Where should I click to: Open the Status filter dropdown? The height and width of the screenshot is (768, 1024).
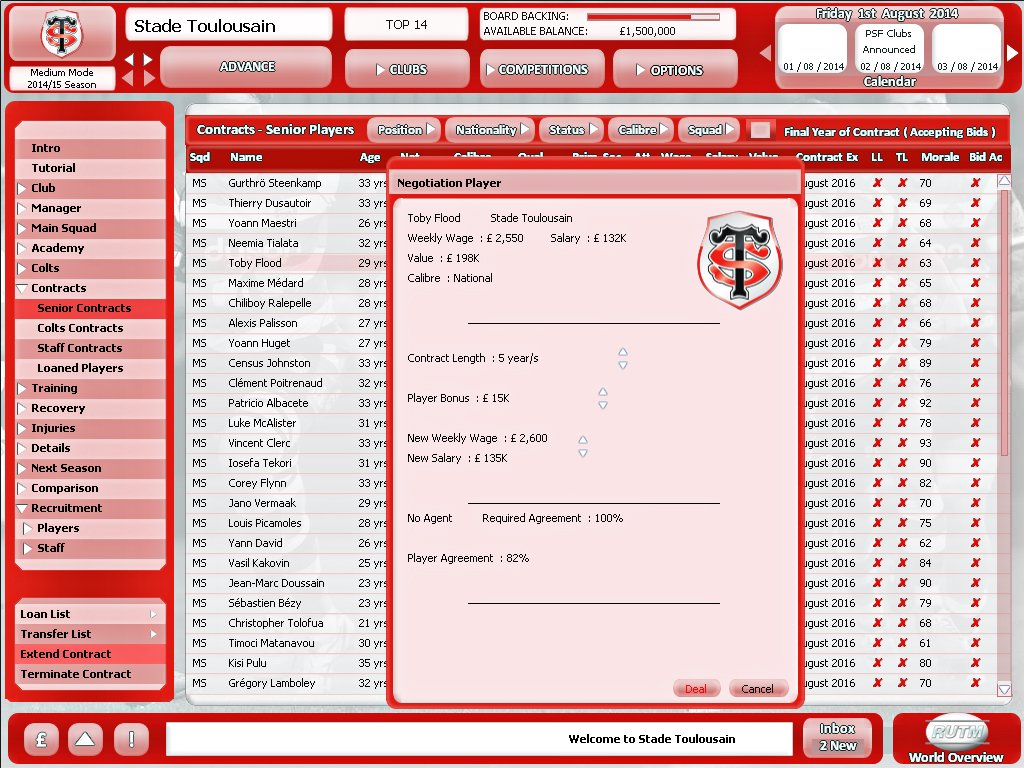pyautogui.click(x=572, y=130)
